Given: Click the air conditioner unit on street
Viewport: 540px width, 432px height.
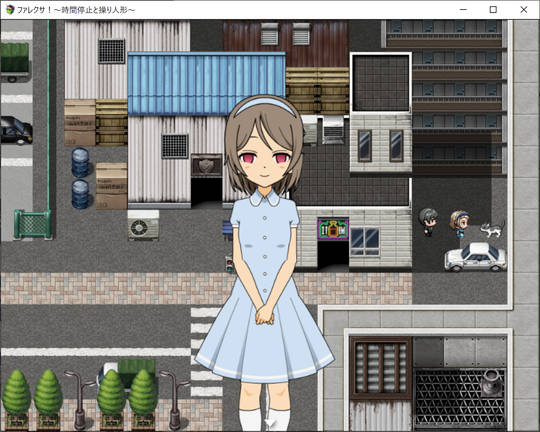Looking at the screenshot, I should (x=143, y=225).
